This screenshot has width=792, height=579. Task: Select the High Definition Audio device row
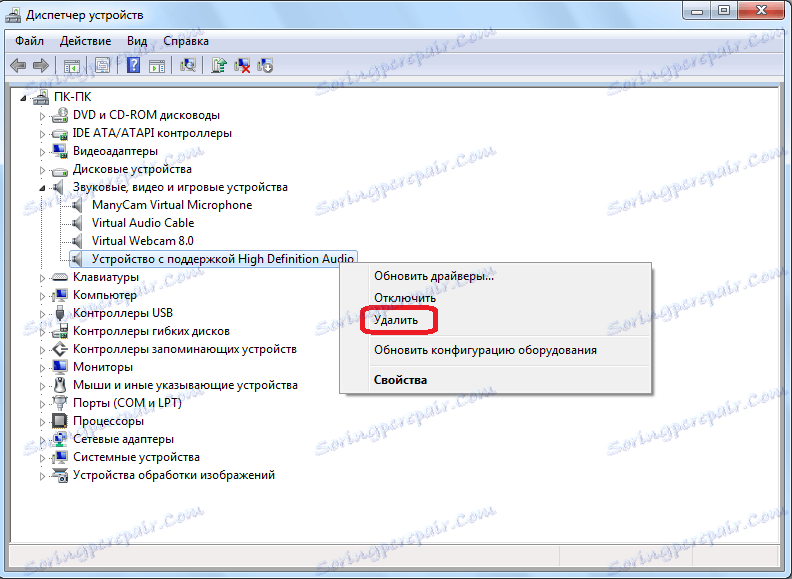tap(213, 259)
